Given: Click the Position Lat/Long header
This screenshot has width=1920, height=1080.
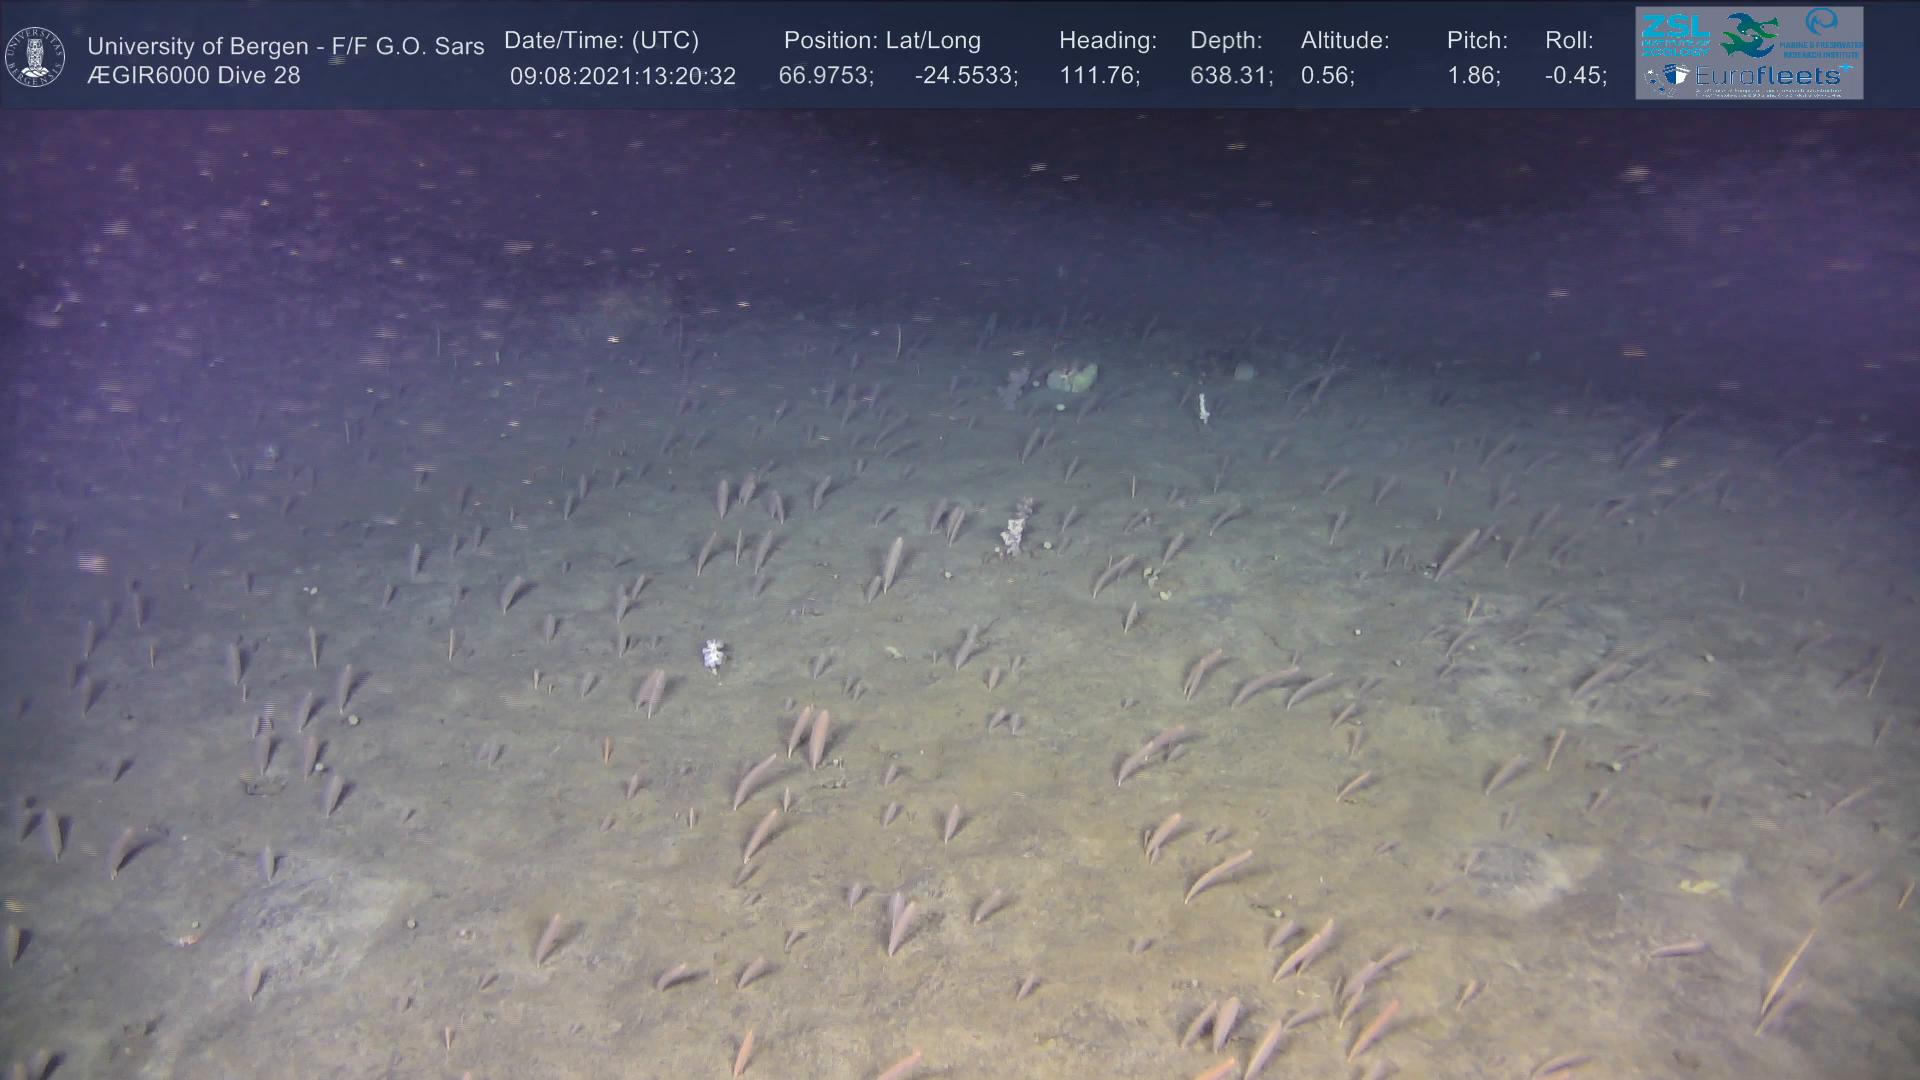Looking at the screenshot, I should 882,41.
